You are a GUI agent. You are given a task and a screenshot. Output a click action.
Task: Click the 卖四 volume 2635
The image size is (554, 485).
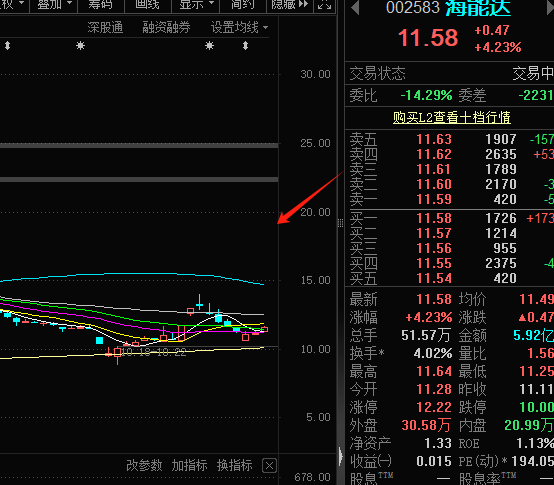[x=501, y=154]
